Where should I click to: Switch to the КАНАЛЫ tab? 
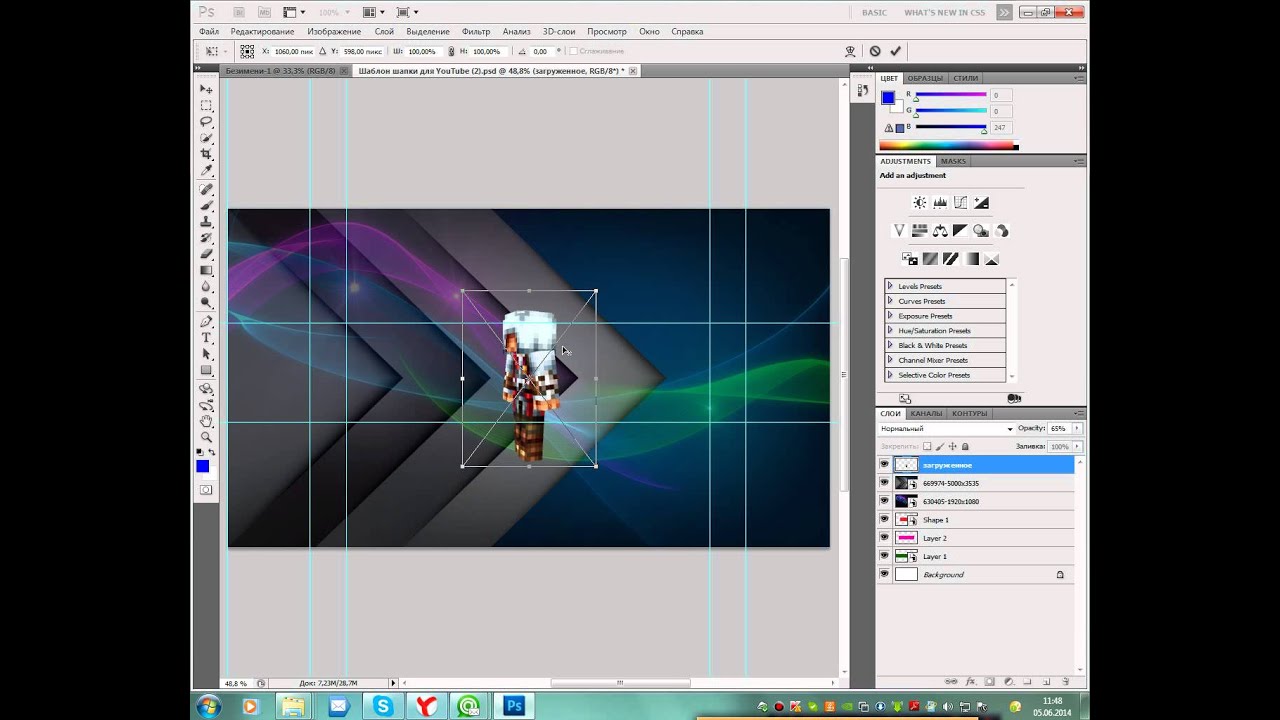(x=926, y=413)
